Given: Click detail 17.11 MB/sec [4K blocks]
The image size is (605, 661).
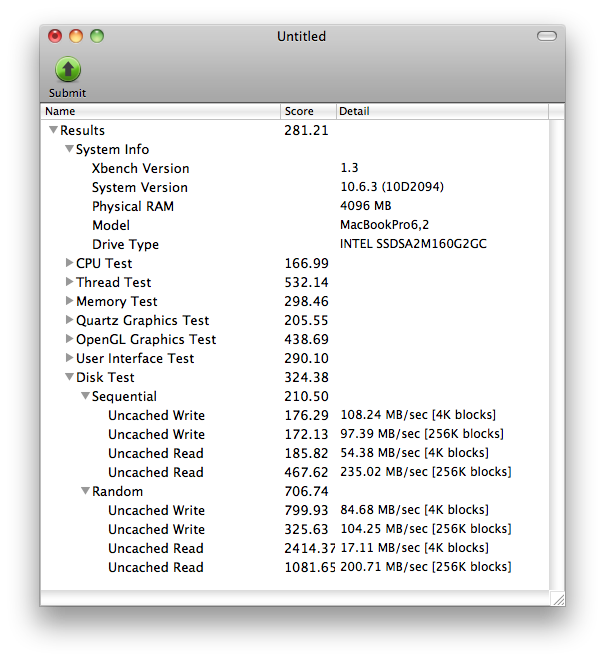Looking at the screenshot, I should pos(414,547).
